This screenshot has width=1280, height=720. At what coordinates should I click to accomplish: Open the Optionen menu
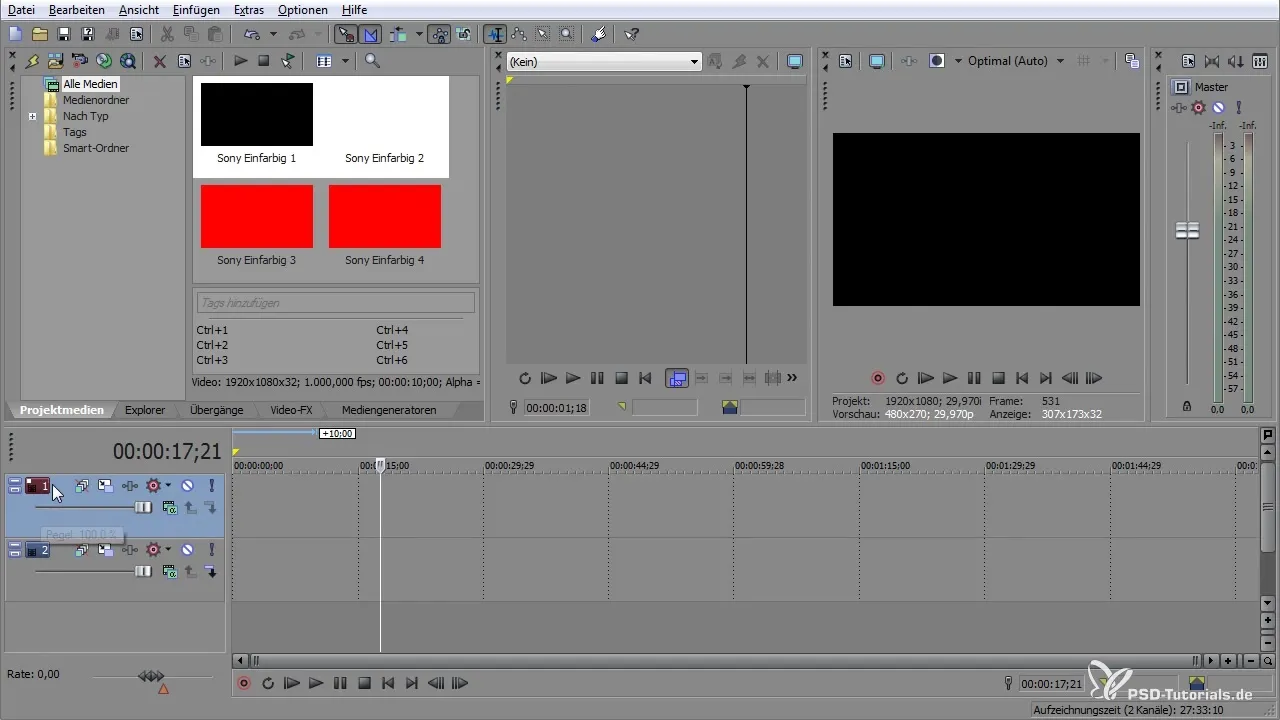302,10
